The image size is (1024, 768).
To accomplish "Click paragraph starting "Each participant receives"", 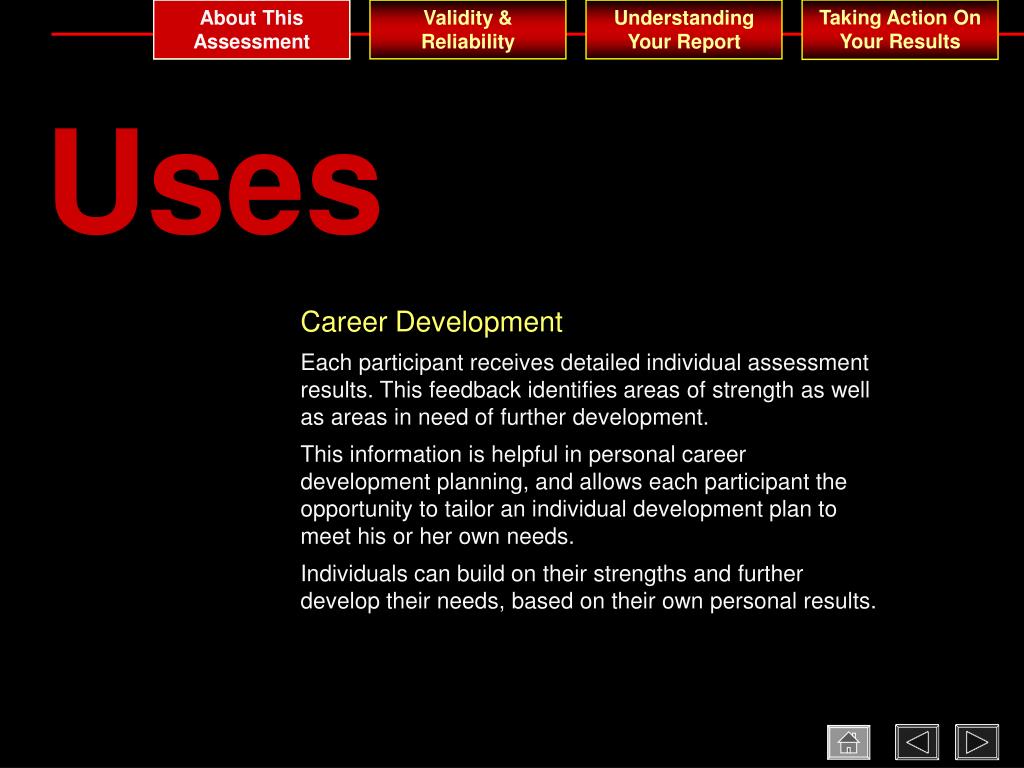I will (585, 390).
